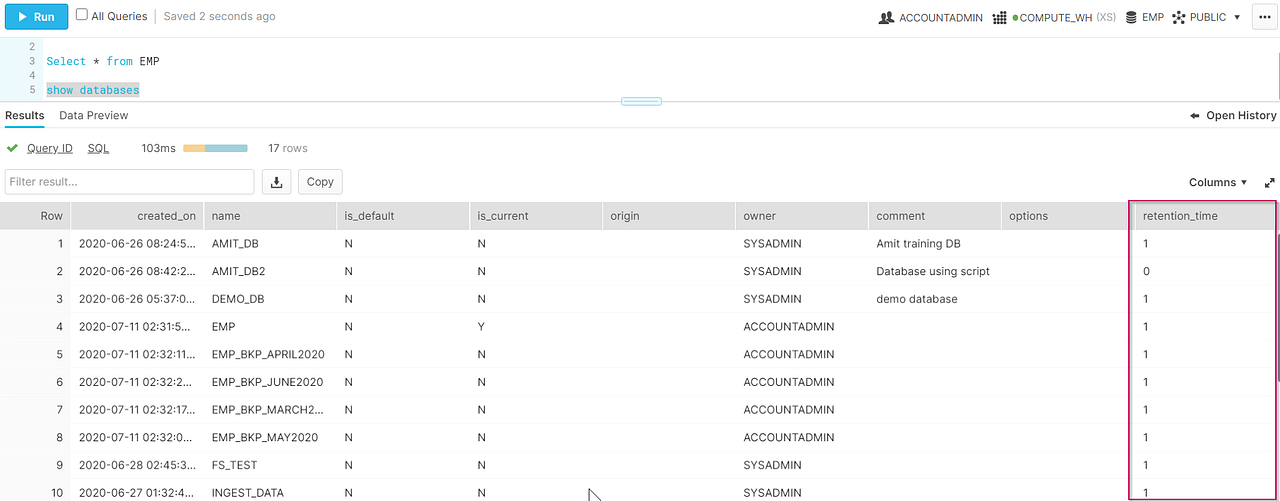Image resolution: width=1280 pixels, height=501 pixels.
Task: Toggle the All Queries checkbox
Action: [82, 15]
